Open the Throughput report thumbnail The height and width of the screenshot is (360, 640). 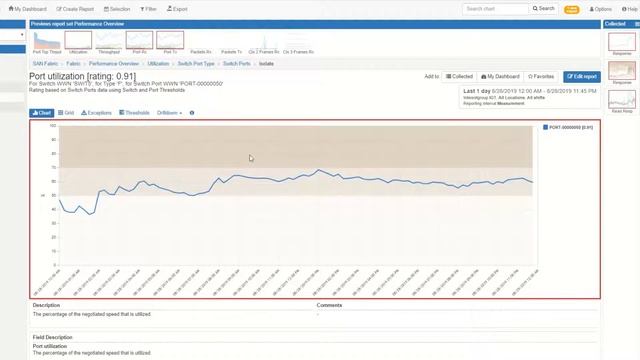(109, 42)
